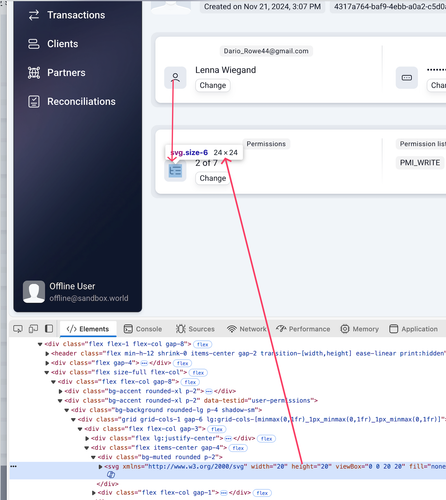
Task: Click the badge icon under the svg row
Action: tap(111, 475)
